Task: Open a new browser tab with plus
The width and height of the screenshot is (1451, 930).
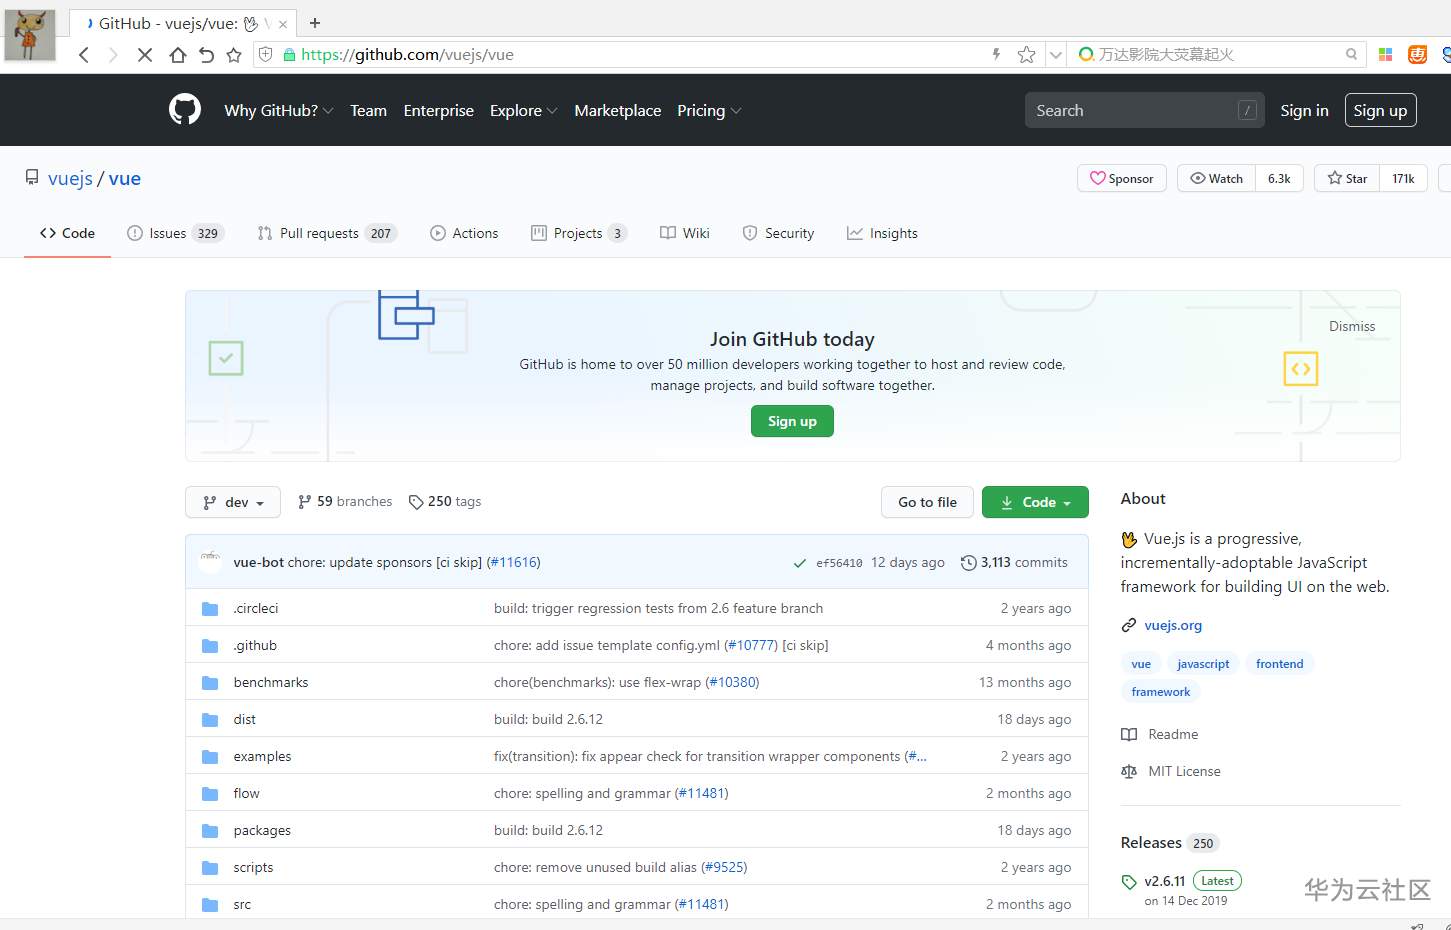Action: (315, 23)
